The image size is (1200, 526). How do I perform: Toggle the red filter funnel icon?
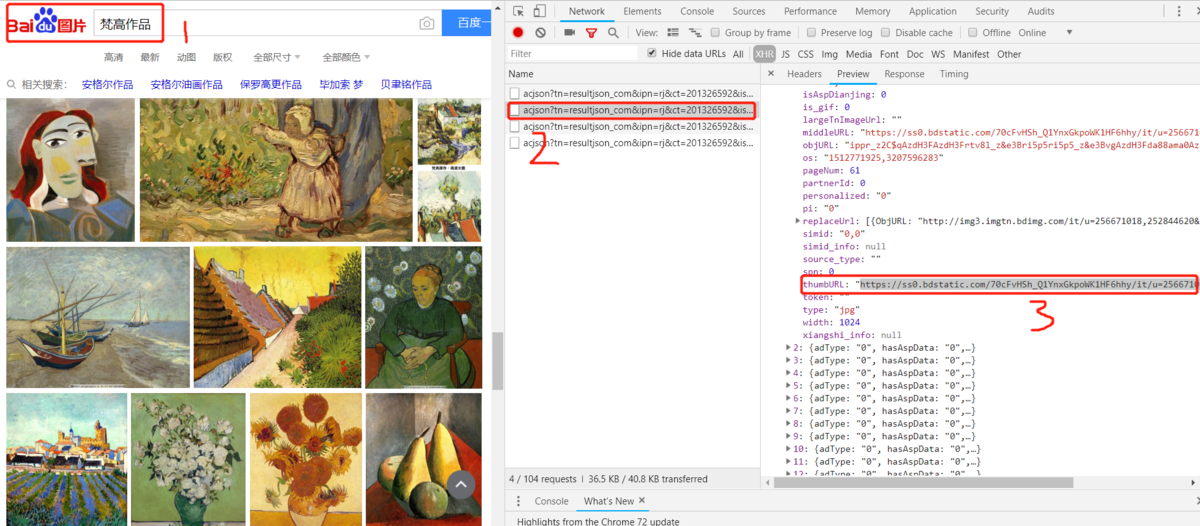pos(591,32)
